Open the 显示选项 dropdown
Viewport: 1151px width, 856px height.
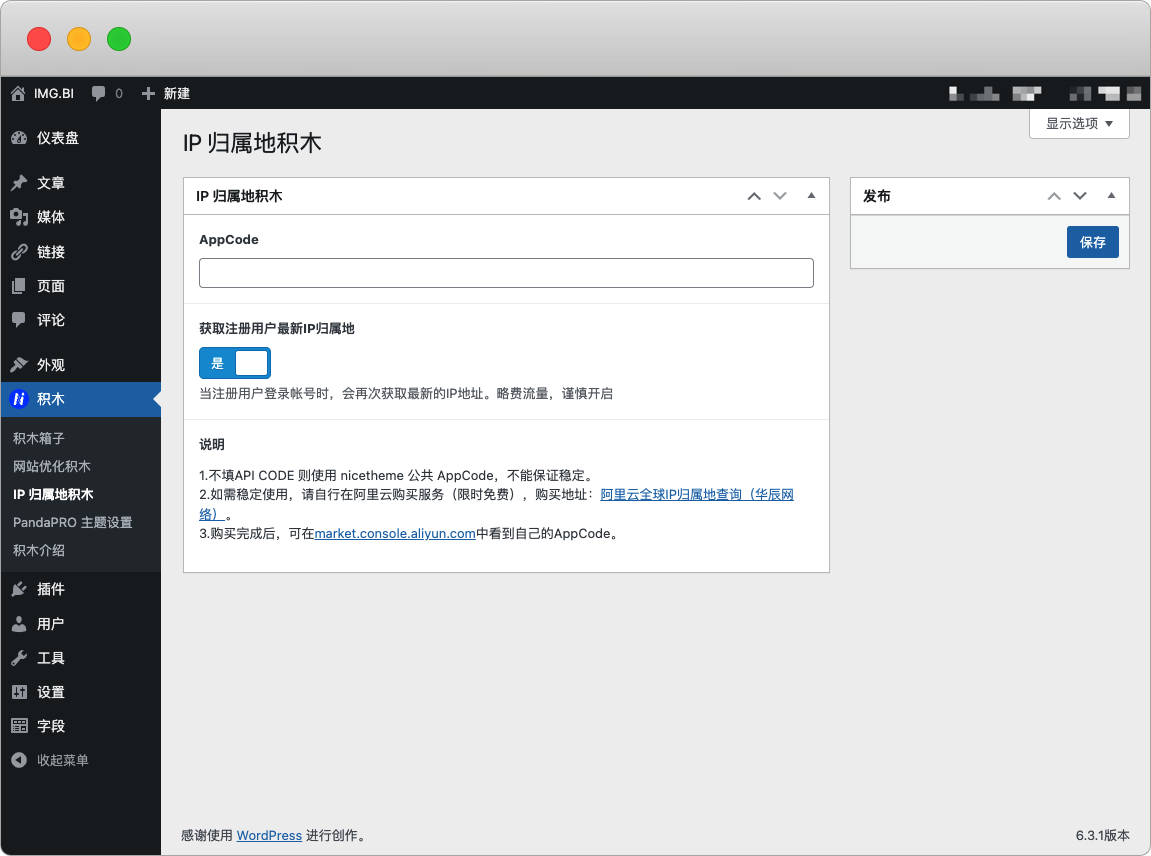point(1079,123)
